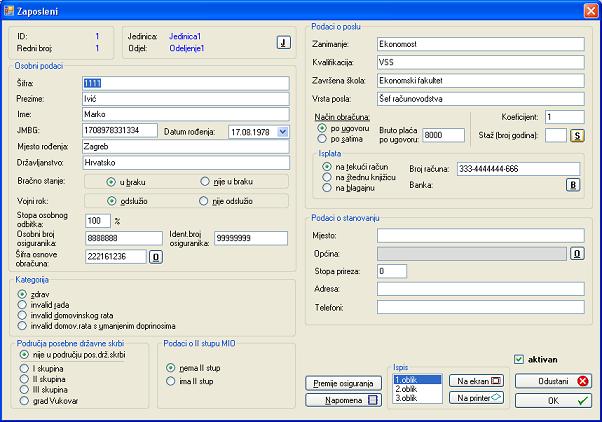Send output to printer with Na printer
This screenshot has width=602, height=422.
[475, 398]
